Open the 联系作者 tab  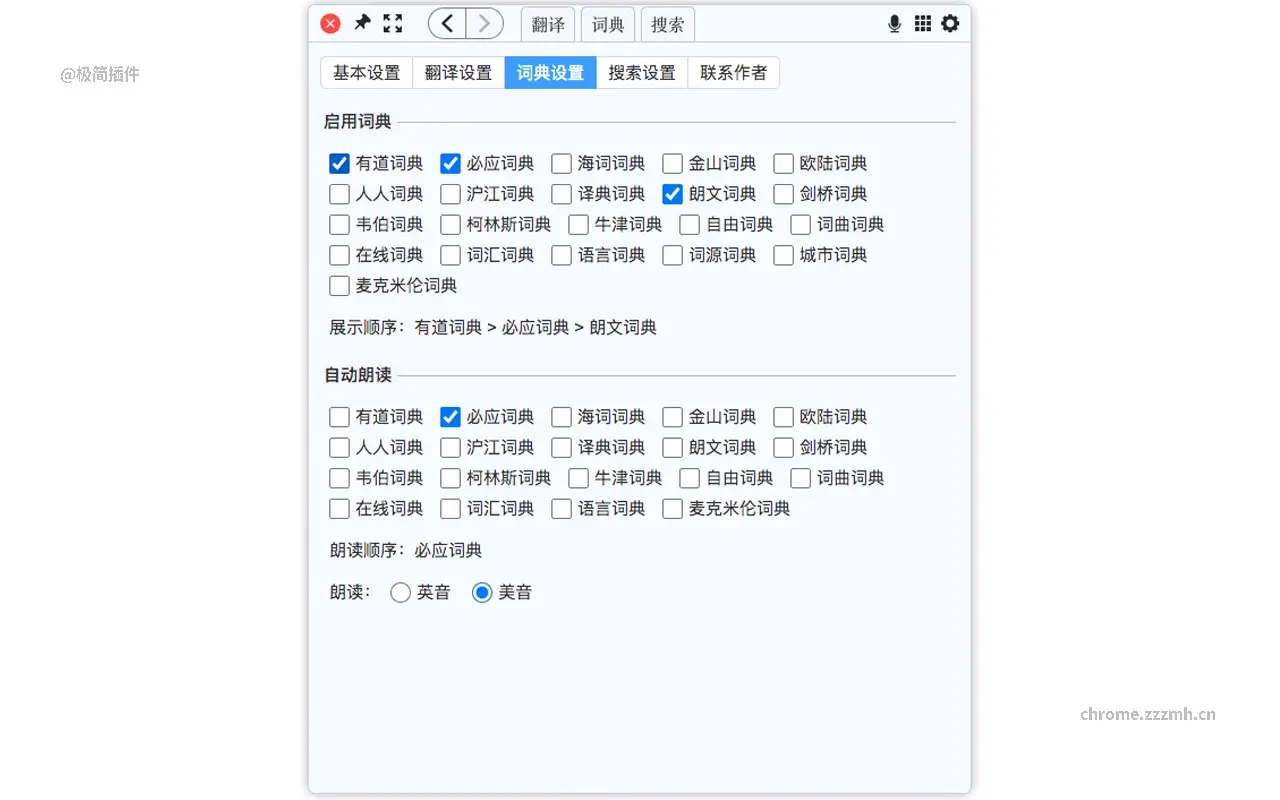click(x=734, y=72)
